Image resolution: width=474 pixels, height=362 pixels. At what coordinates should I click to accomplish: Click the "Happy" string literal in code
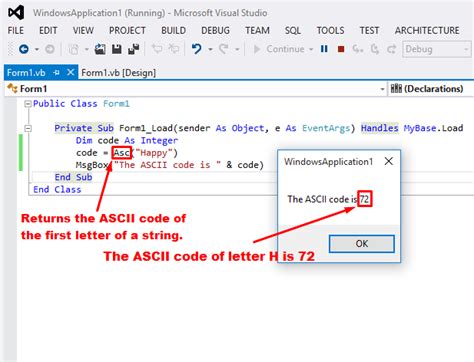coord(154,153)
